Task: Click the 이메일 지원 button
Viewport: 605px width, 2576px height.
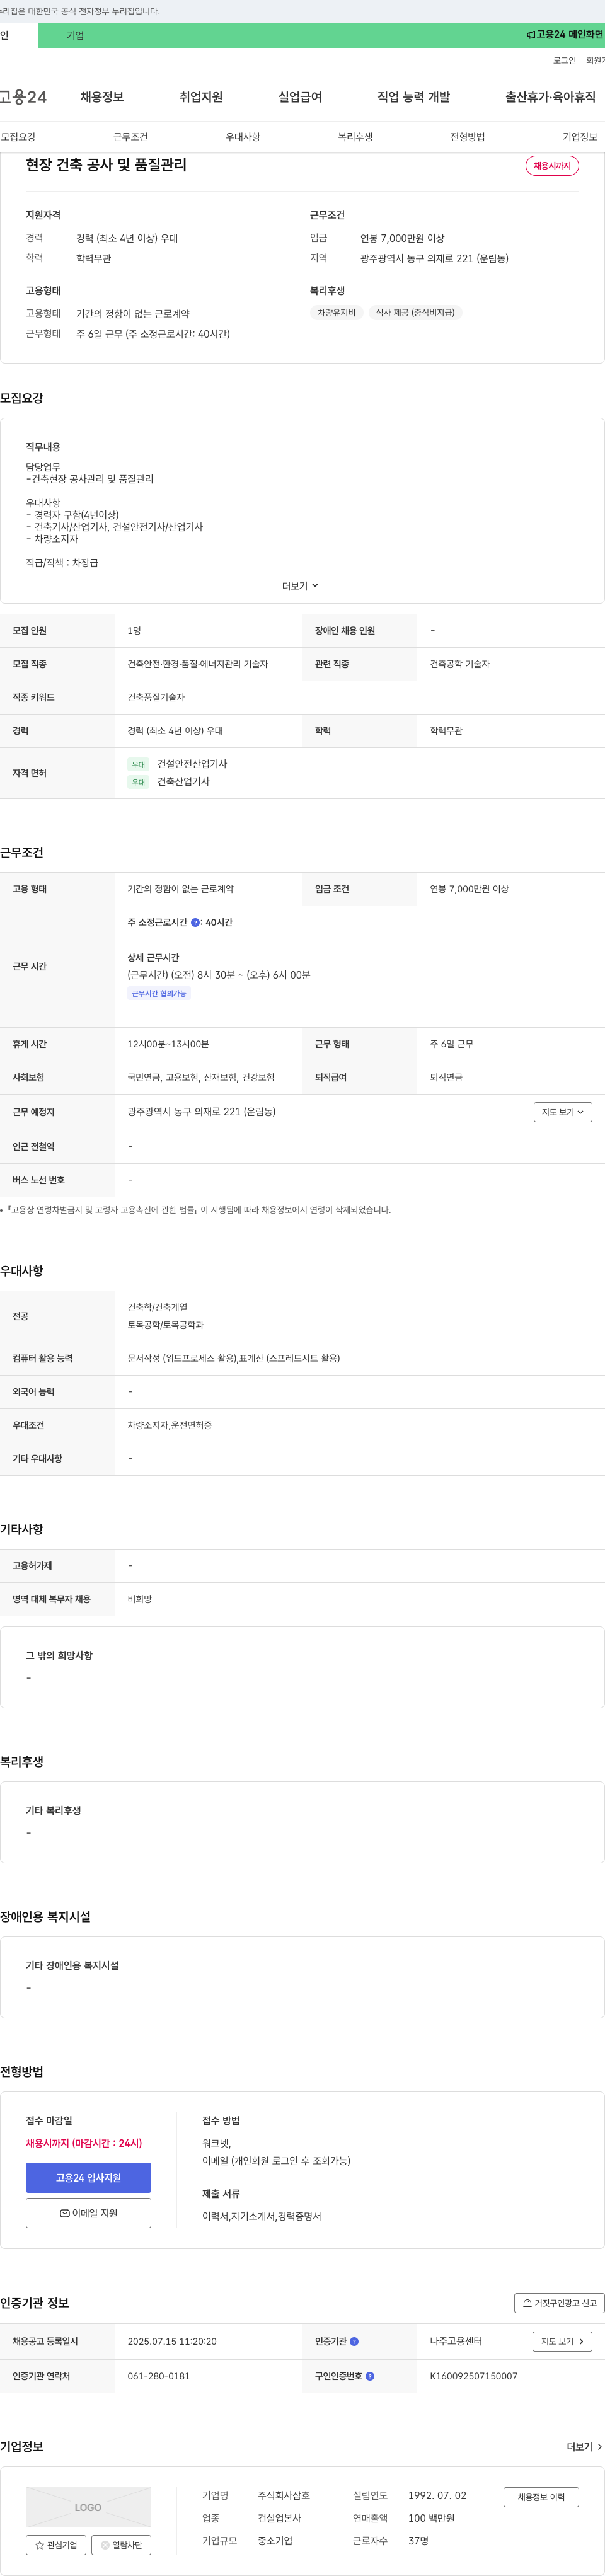Action: [x=88, y=2213]
